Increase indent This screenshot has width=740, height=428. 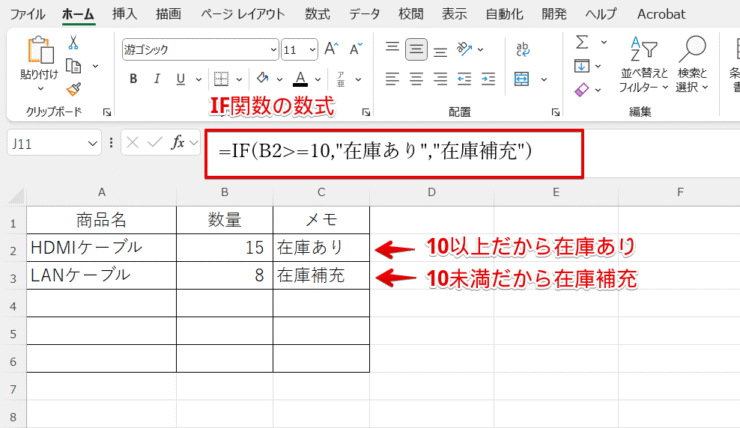point(488,79)
